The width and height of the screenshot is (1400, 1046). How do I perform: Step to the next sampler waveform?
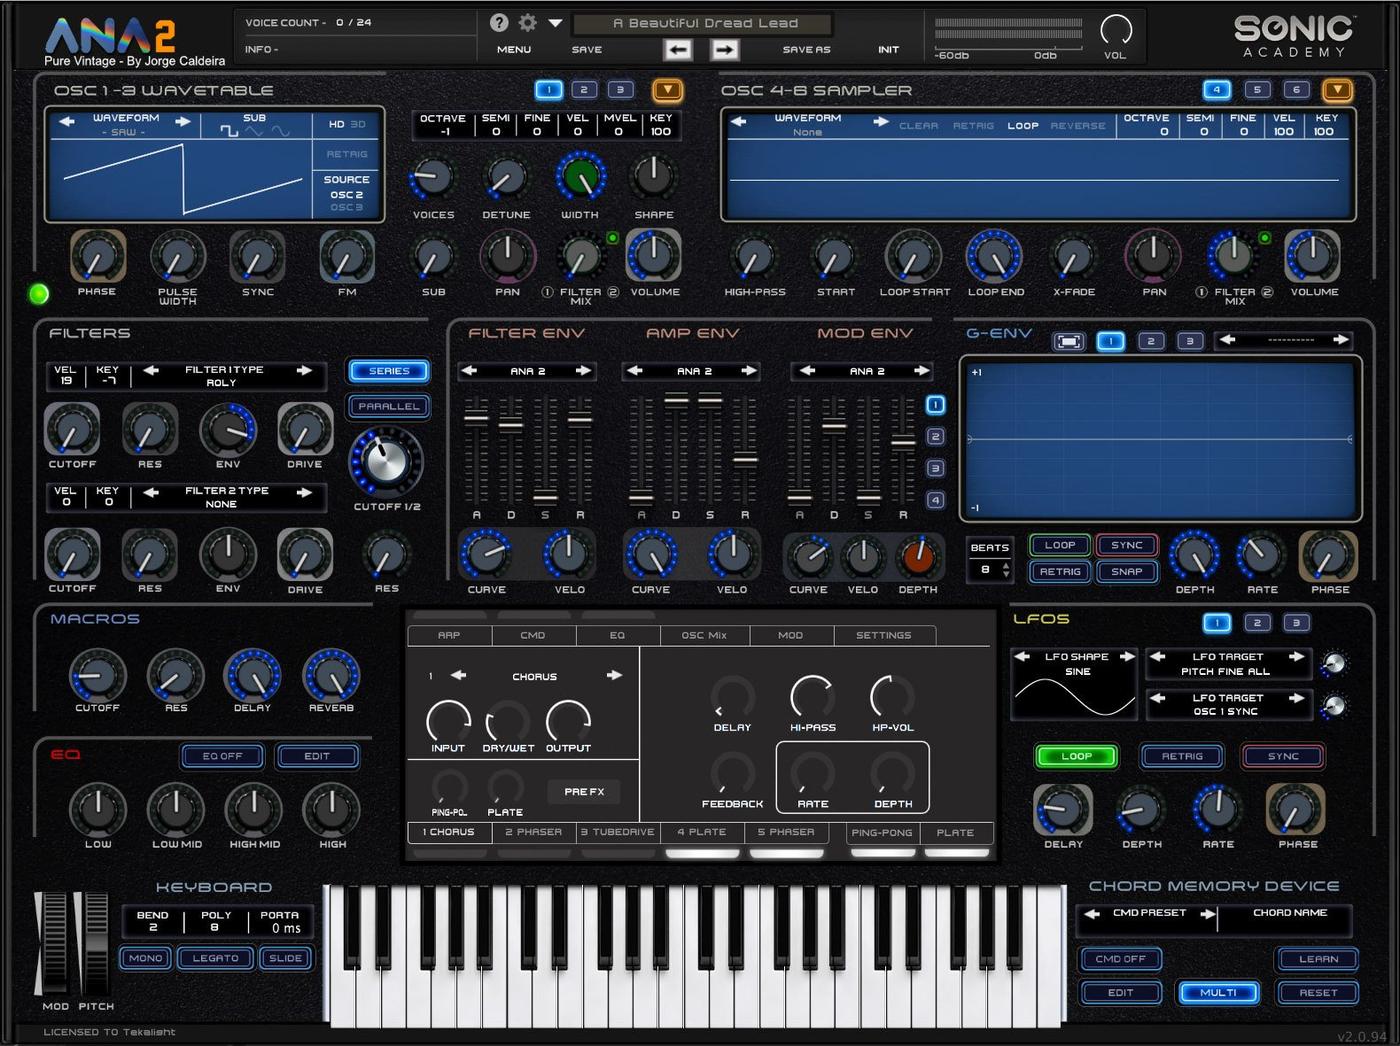tap(880, 121)
